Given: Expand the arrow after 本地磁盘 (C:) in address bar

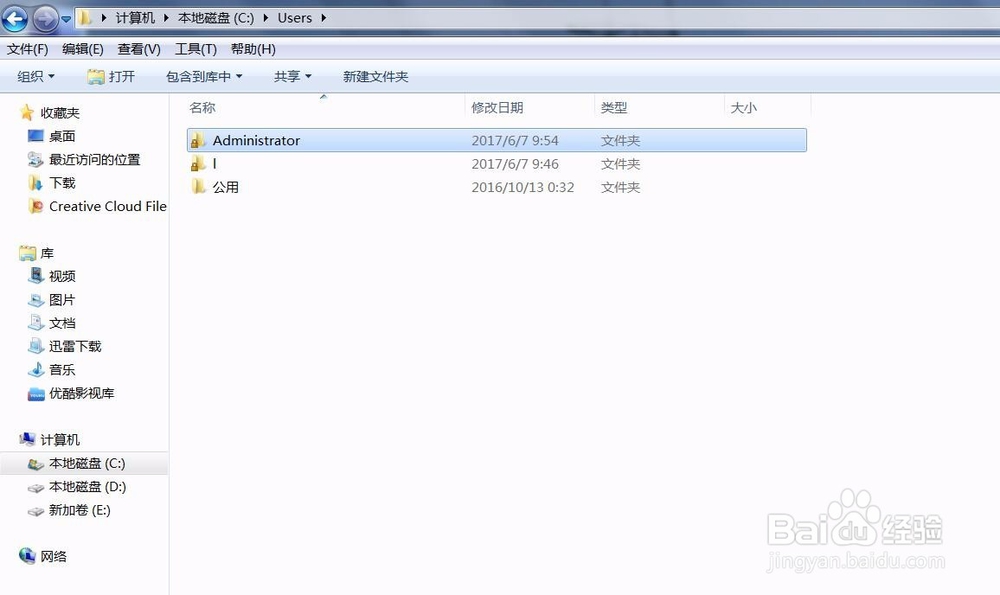Looking at the screenshot, I should coord(265,18).
